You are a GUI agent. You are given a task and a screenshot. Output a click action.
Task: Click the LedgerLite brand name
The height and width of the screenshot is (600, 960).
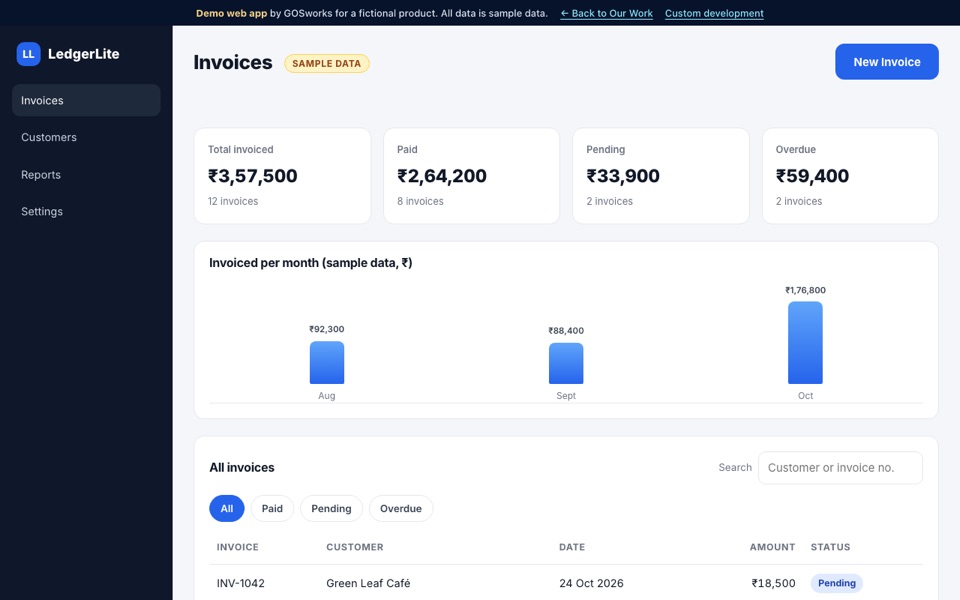83,54
